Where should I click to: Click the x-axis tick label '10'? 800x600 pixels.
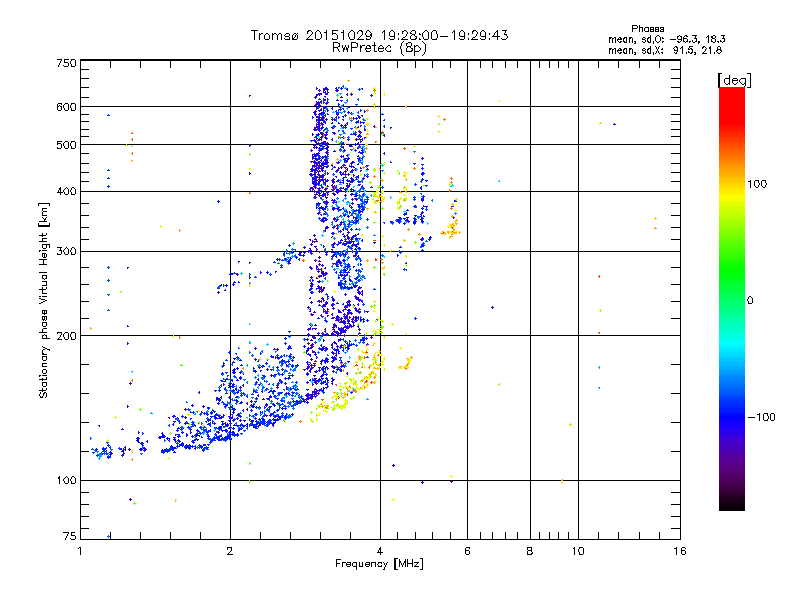(578, 552)
